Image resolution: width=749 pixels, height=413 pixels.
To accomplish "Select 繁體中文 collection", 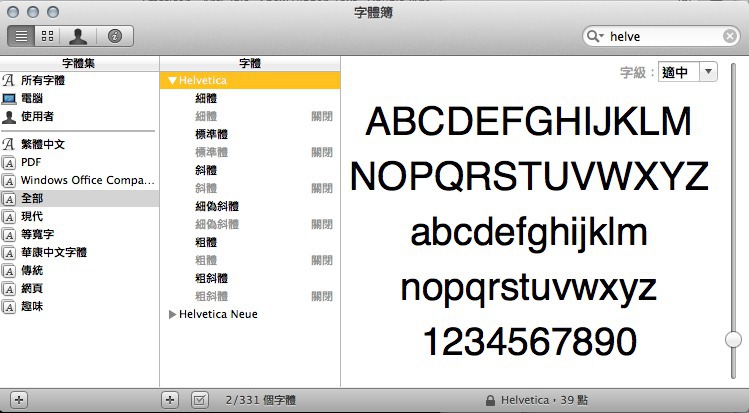I will (79, 144).
